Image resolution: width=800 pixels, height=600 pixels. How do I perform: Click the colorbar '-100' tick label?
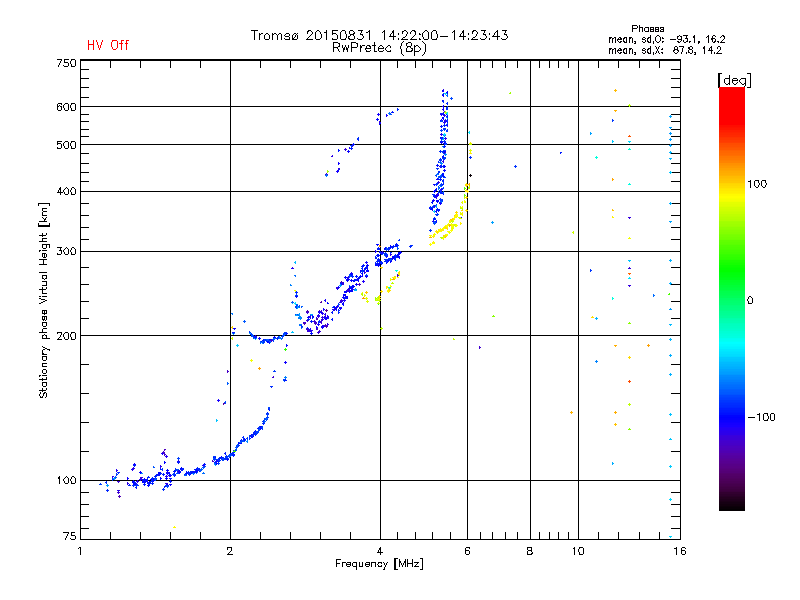pos(762,417)
